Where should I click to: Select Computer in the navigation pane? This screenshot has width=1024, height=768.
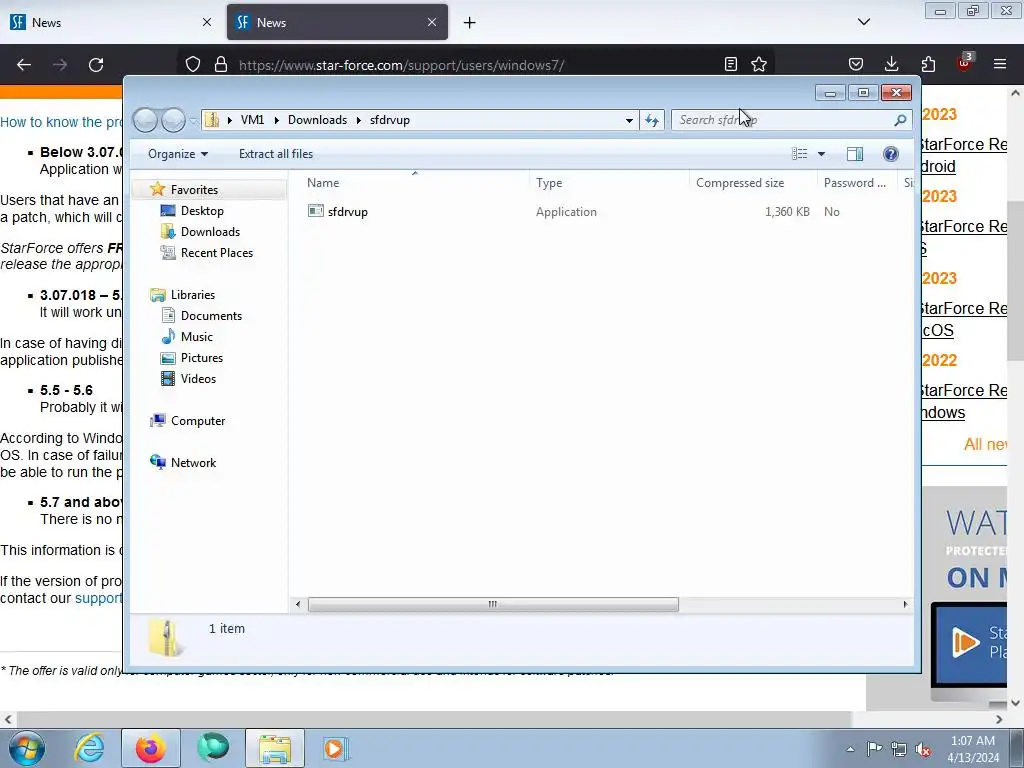198,421
